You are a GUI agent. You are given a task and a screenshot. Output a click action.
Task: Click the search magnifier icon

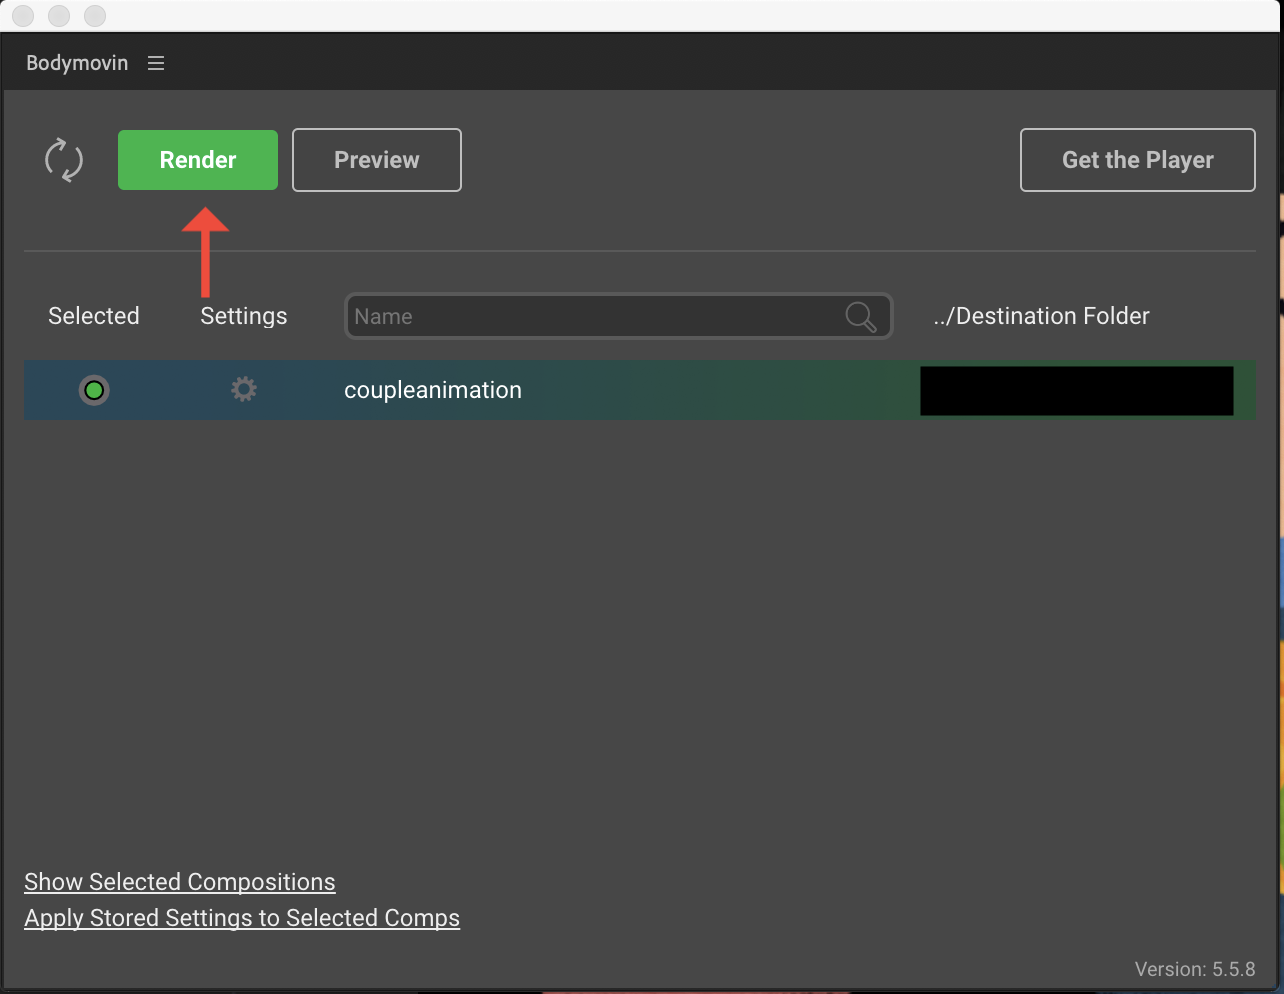(860, 316)
